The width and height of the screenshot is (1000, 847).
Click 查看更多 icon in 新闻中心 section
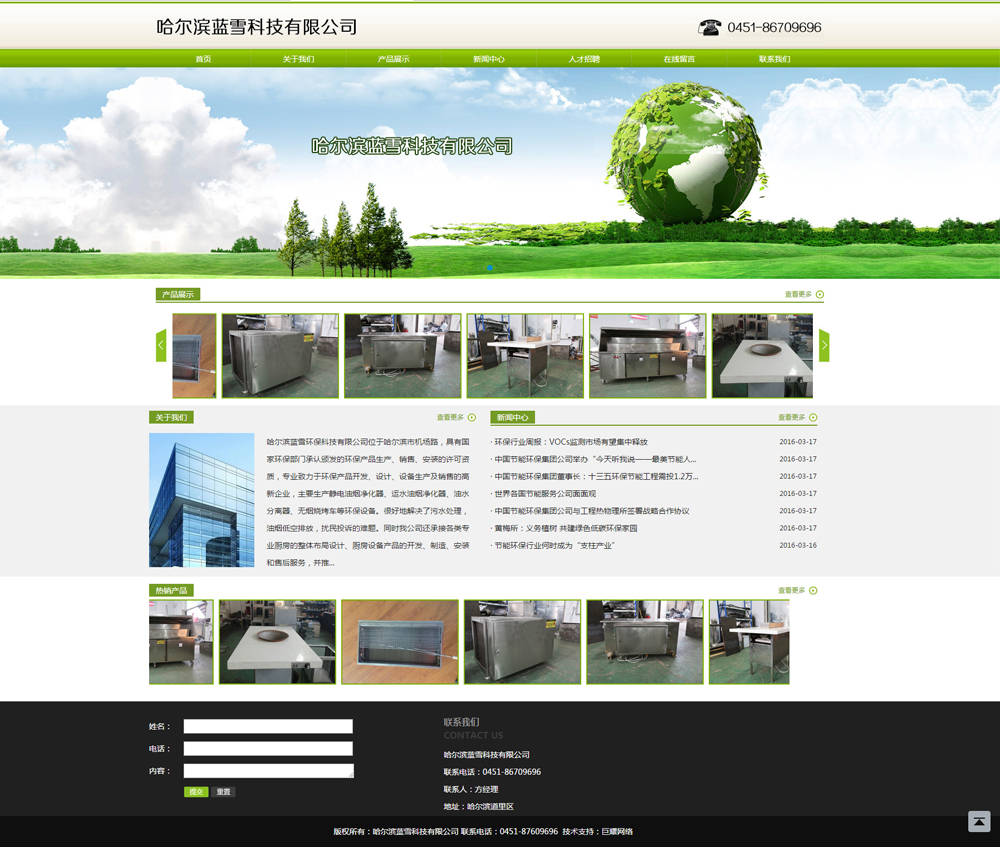click(x=813, y=418)
